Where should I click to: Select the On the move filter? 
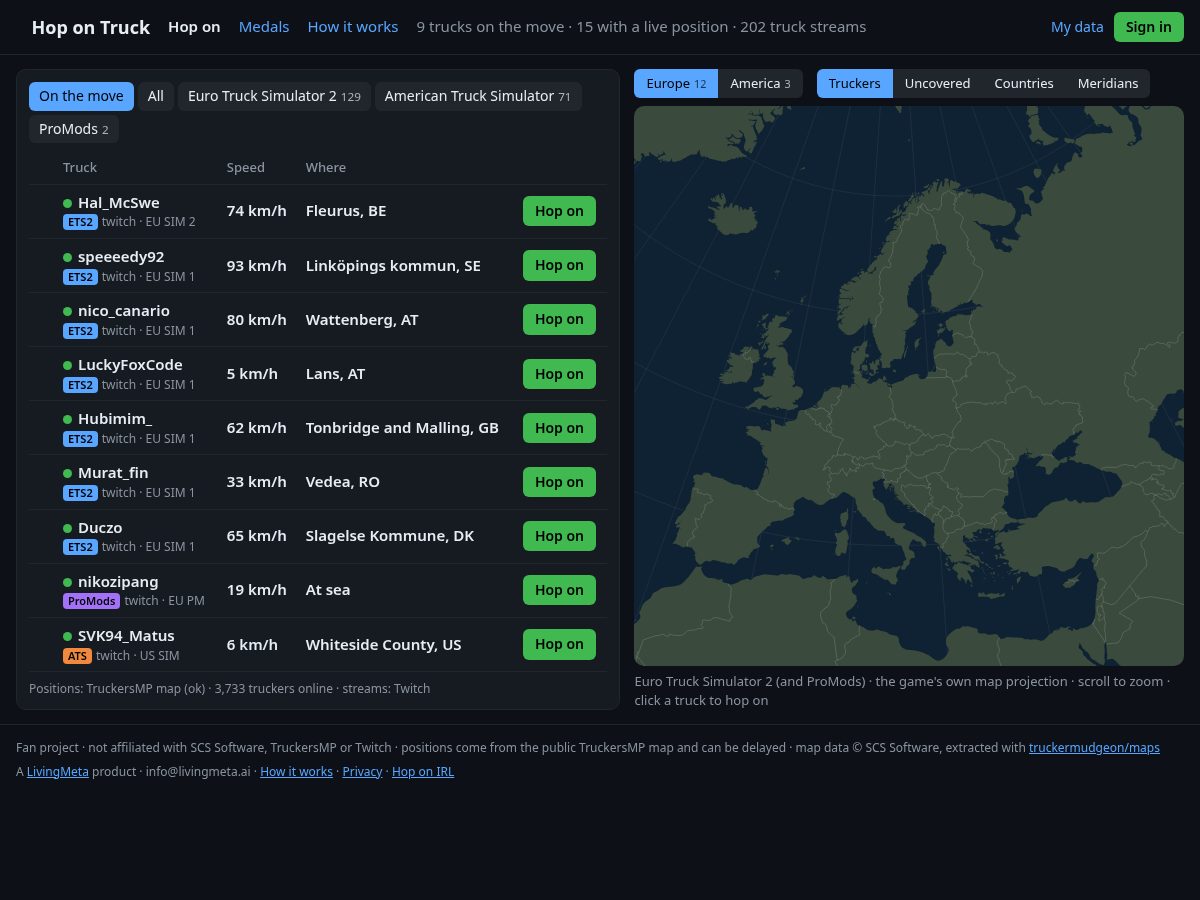(x=81, y=96)
